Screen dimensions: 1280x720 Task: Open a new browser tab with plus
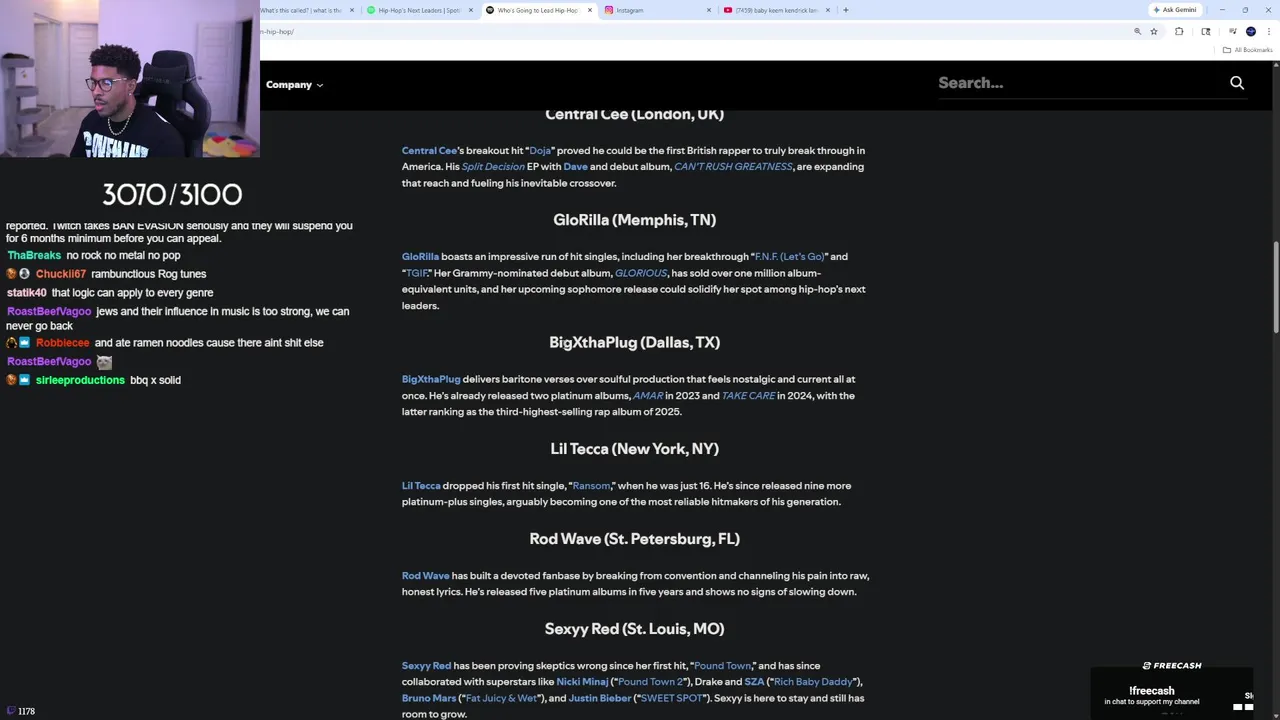pos(846,10)
